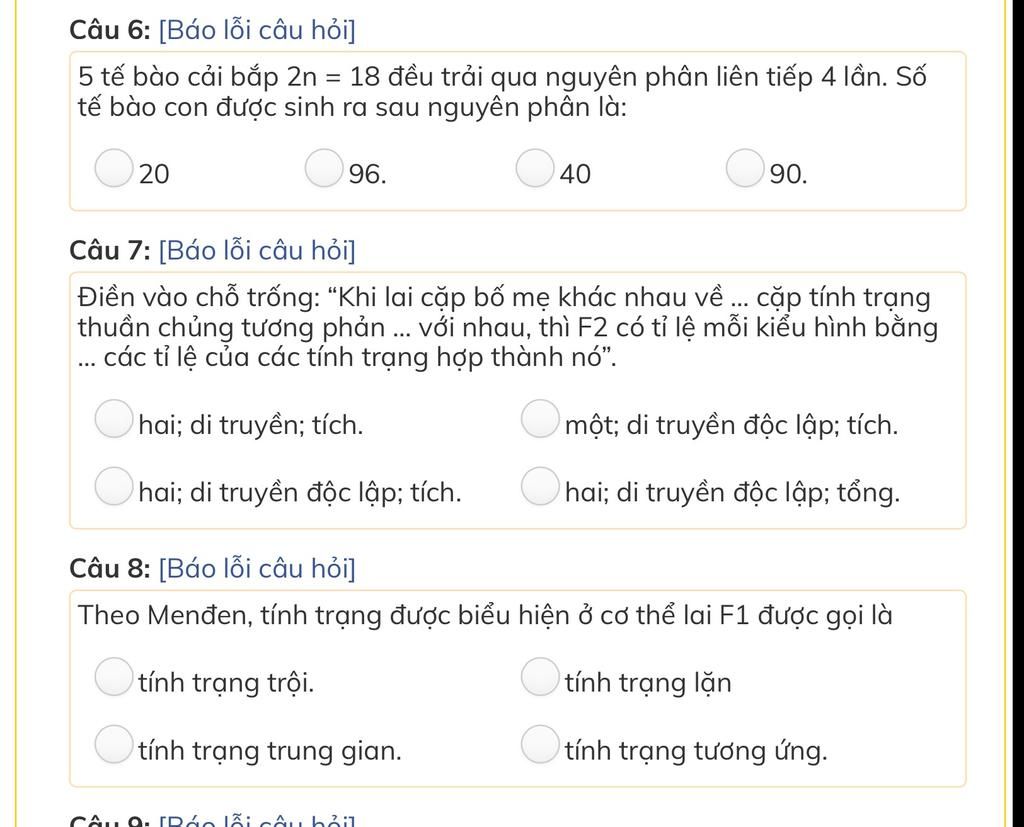Select answer 40 for Câu 6
The image size is (1024, 827).
(x=535, y=169)
